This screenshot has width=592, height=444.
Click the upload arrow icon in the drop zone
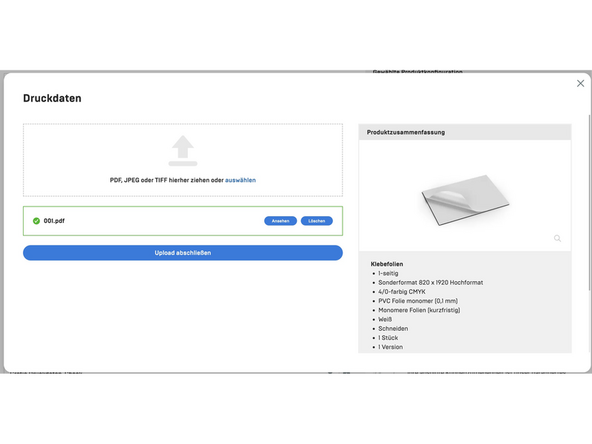point(183,151)
